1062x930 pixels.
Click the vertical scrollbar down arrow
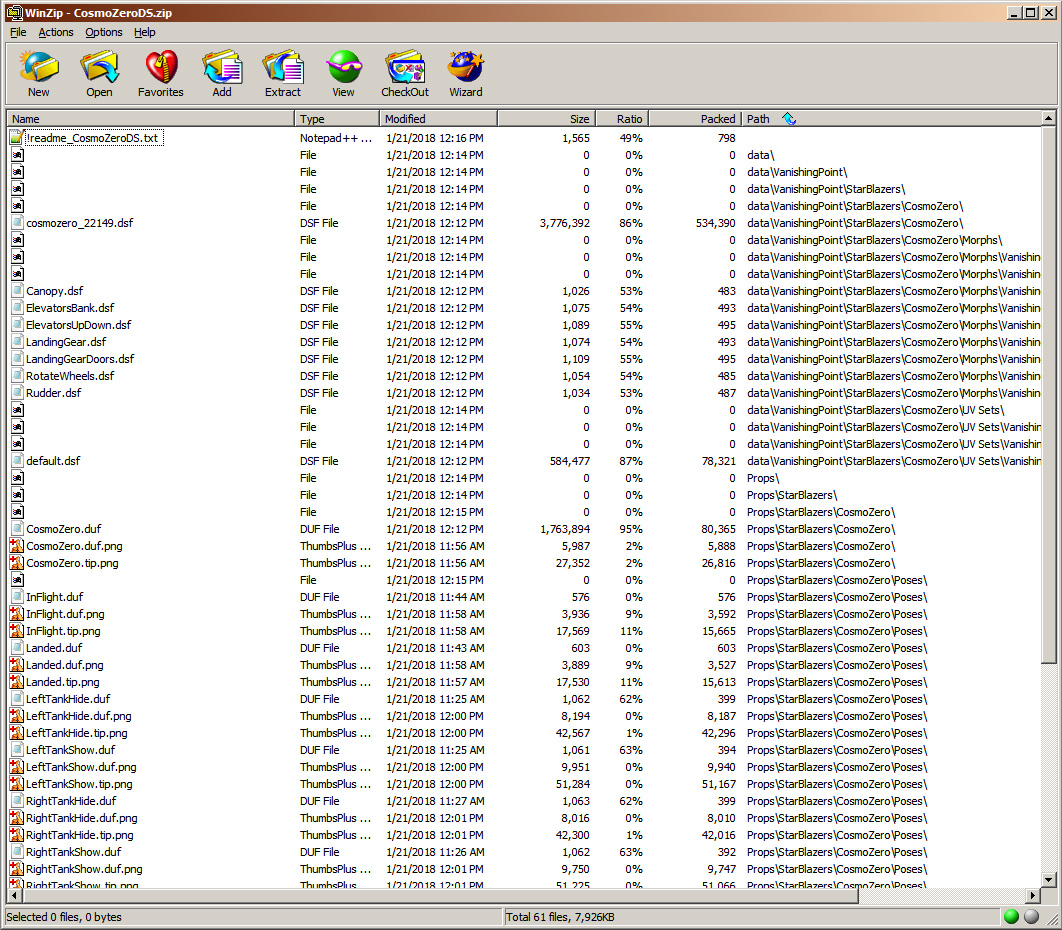1048,880
